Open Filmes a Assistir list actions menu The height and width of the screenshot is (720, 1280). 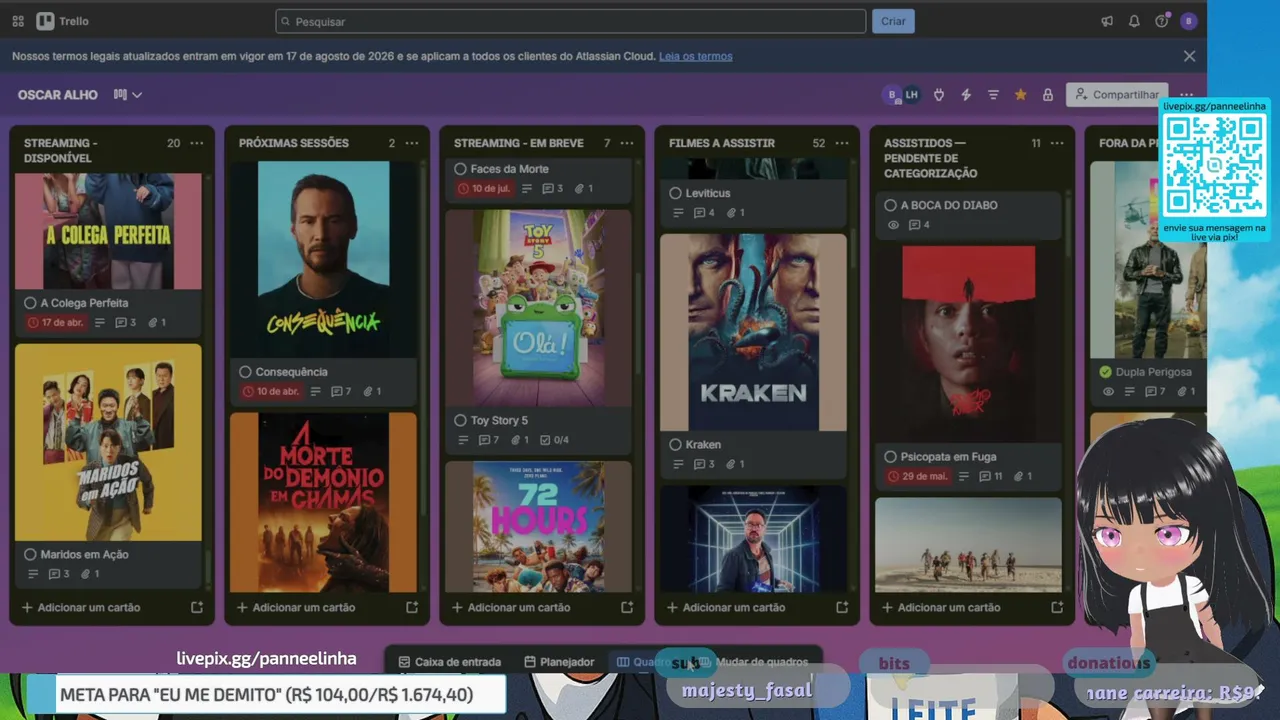(x=842, y=143)
